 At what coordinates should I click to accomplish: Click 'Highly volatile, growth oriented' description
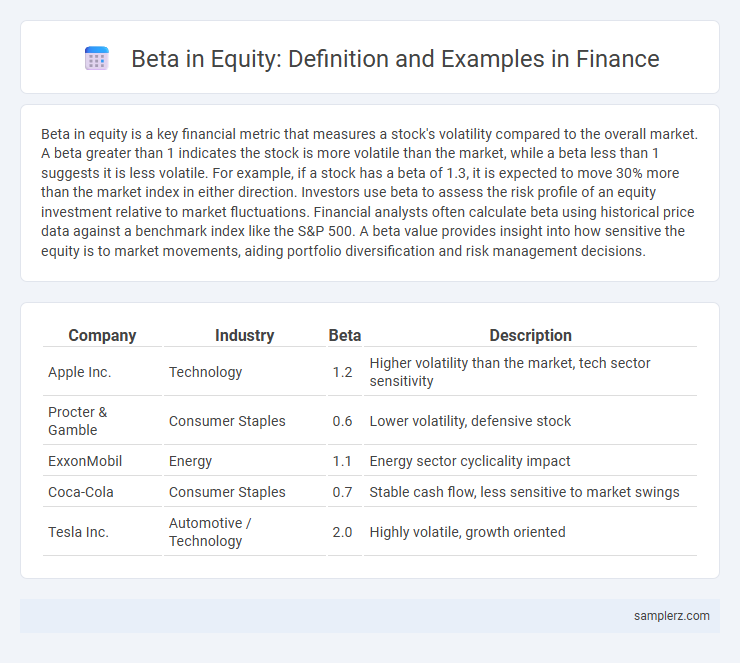[467, 532]
